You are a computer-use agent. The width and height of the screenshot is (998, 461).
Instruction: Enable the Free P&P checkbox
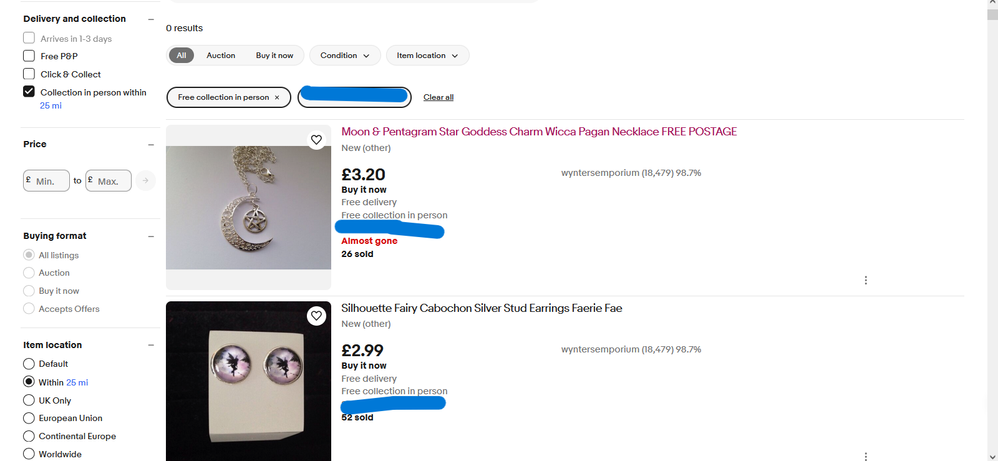pyautogui.click(x=29, y=56)
